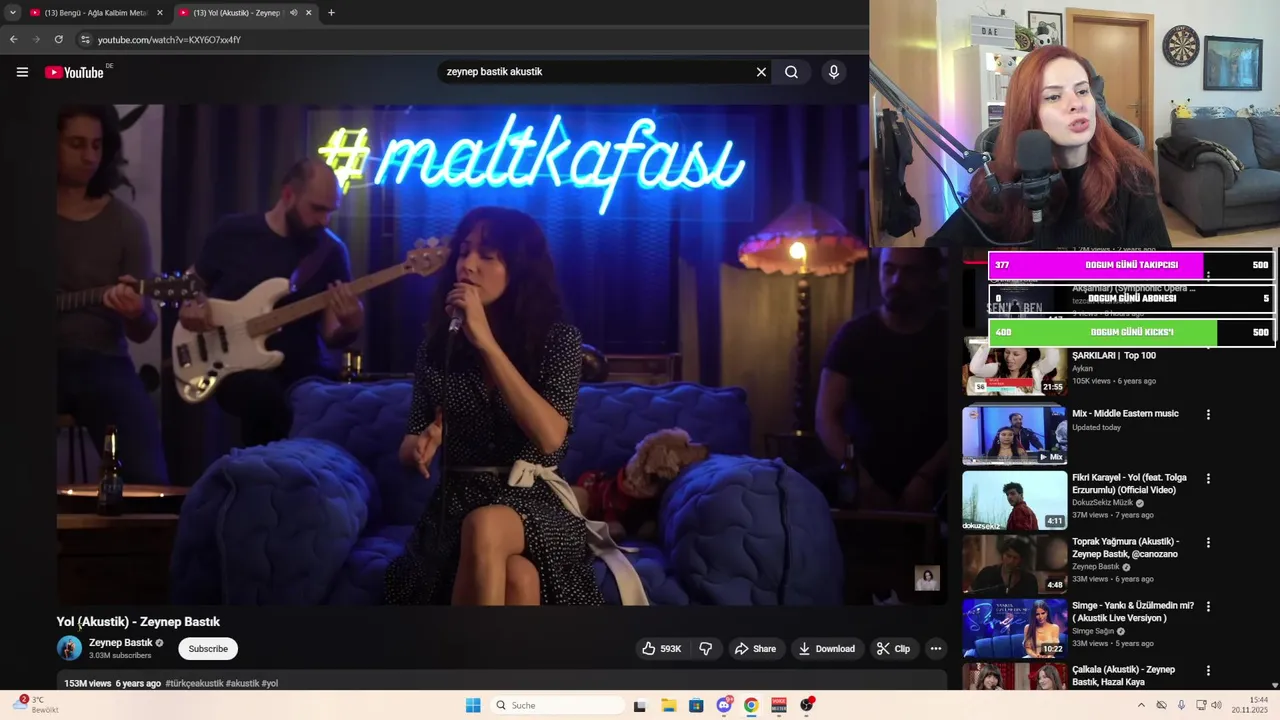Open options menu for Toprak Yağmura (Akustik)
Image resolution: width=1280 pixels, height=720 pixels.
pos(1208,542)
